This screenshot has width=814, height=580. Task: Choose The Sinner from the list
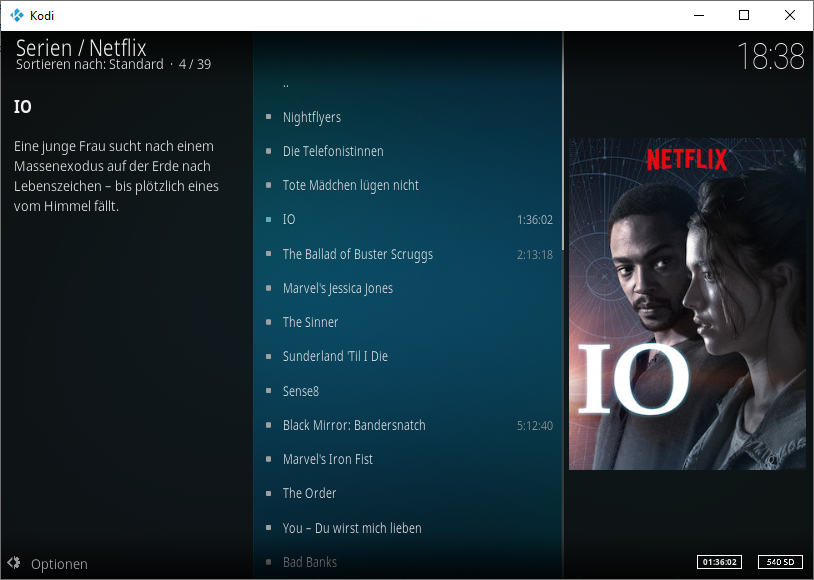(x=408, y=322)
